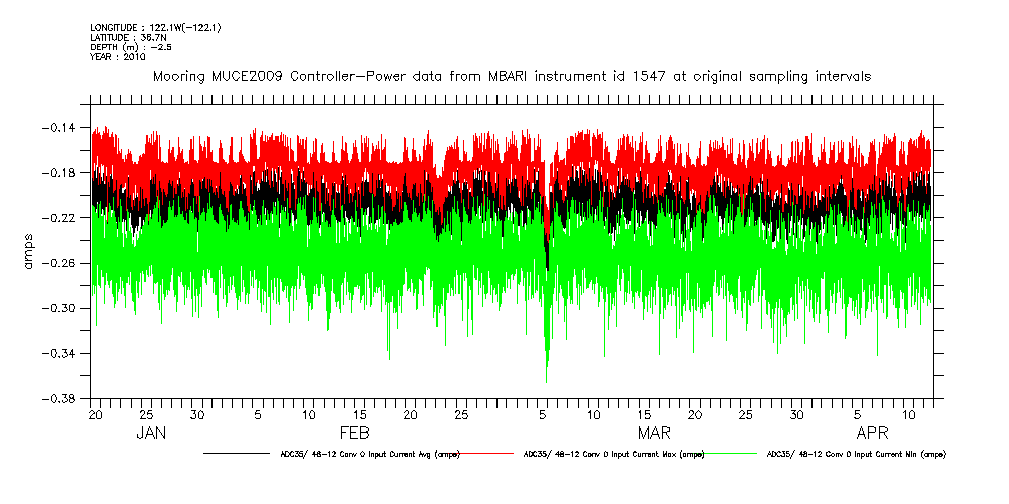Click the DEPTH (m) header line
Image resolution: width=1009 pixels, height=504 pixels.
(x=128, y=47)
